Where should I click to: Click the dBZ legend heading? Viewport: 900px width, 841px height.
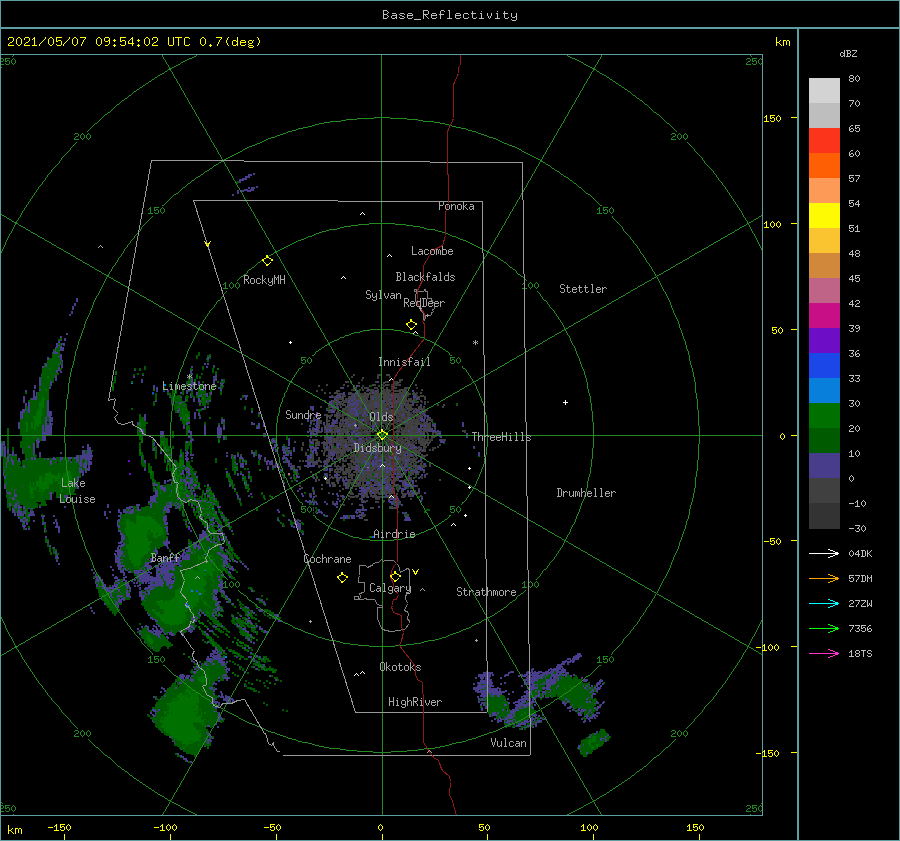[848, 54]
